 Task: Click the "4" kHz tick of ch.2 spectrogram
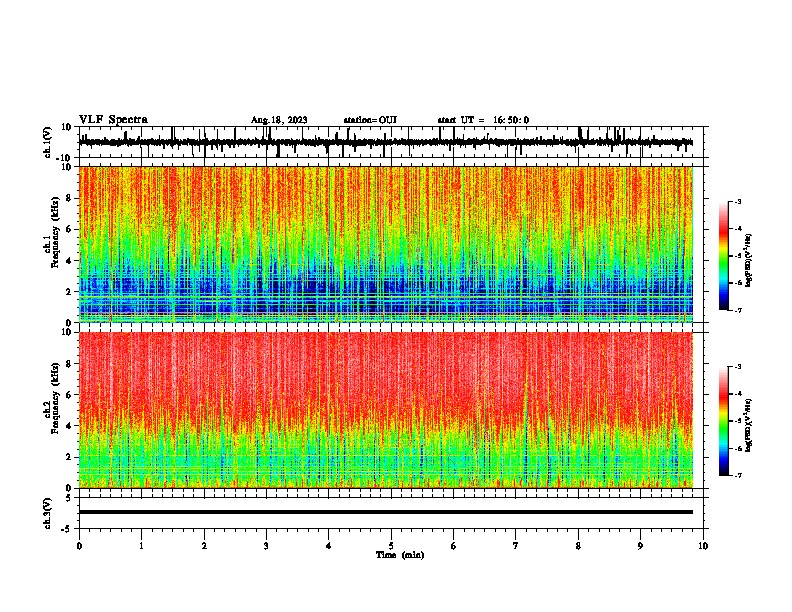pyautogui.click(x=69, y=426)
